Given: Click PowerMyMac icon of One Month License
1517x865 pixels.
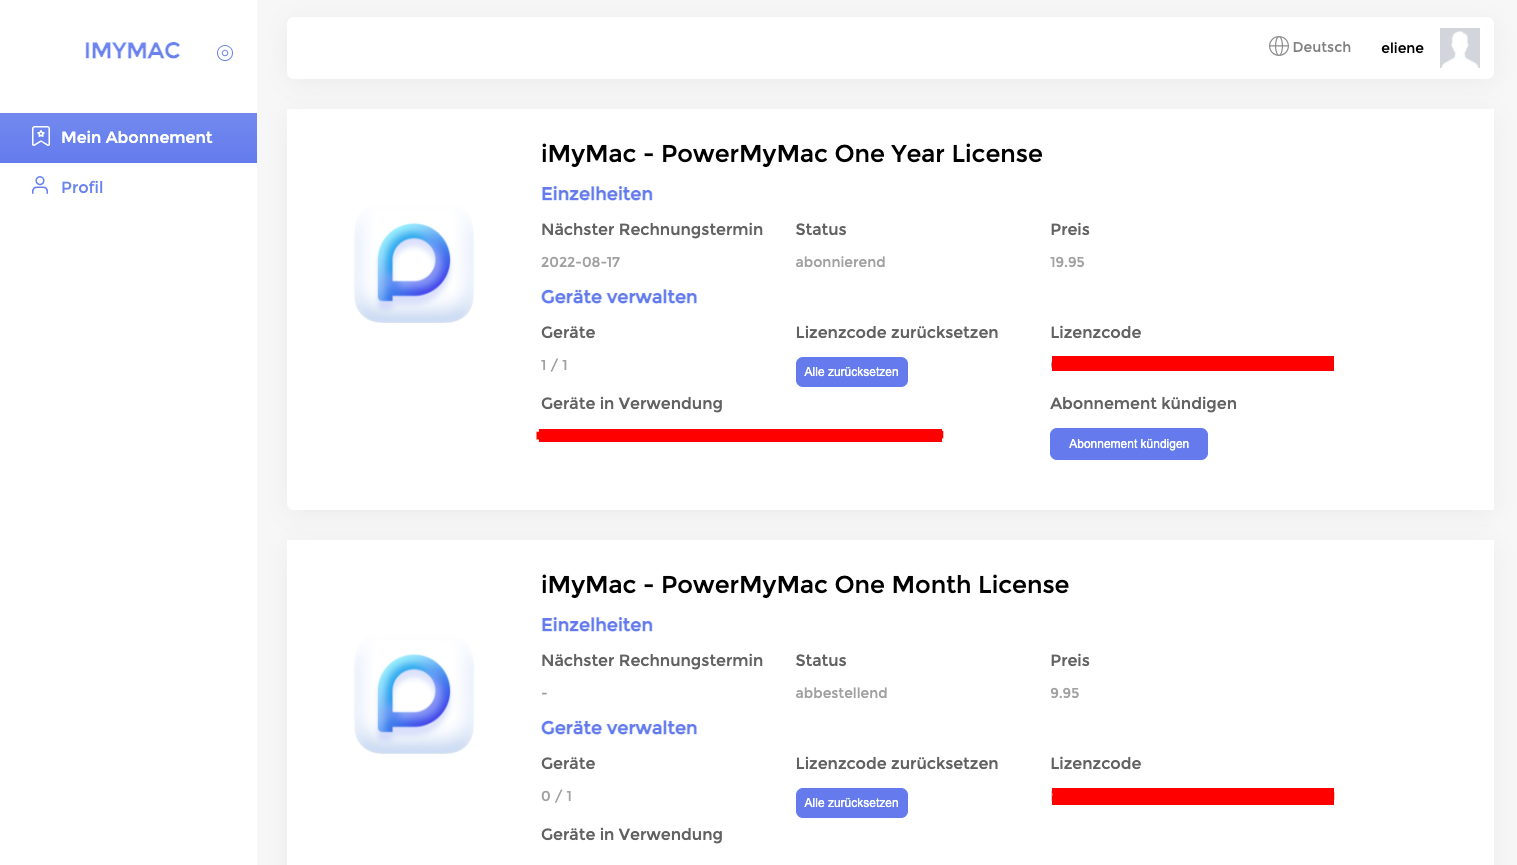Looking at the screenshot, I should (414, 695).
